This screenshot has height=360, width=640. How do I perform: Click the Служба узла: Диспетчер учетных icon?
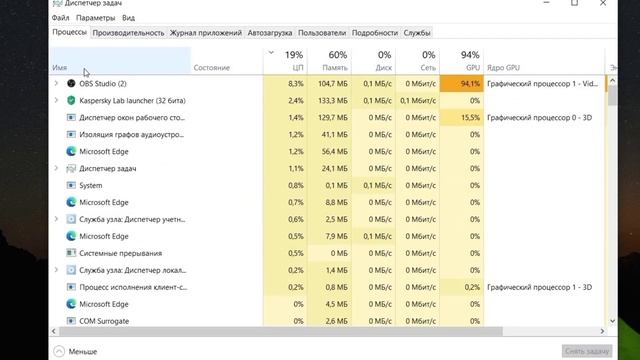pyautogui.click(x=71, y=219)
